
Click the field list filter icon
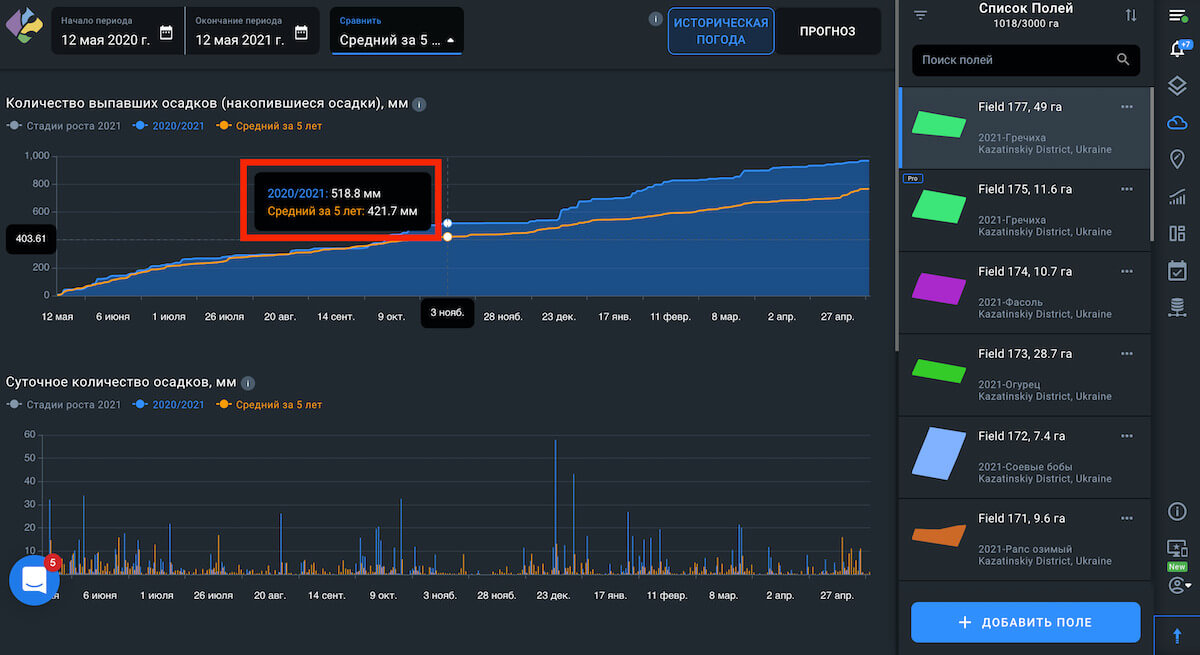(x=921, y=15)
